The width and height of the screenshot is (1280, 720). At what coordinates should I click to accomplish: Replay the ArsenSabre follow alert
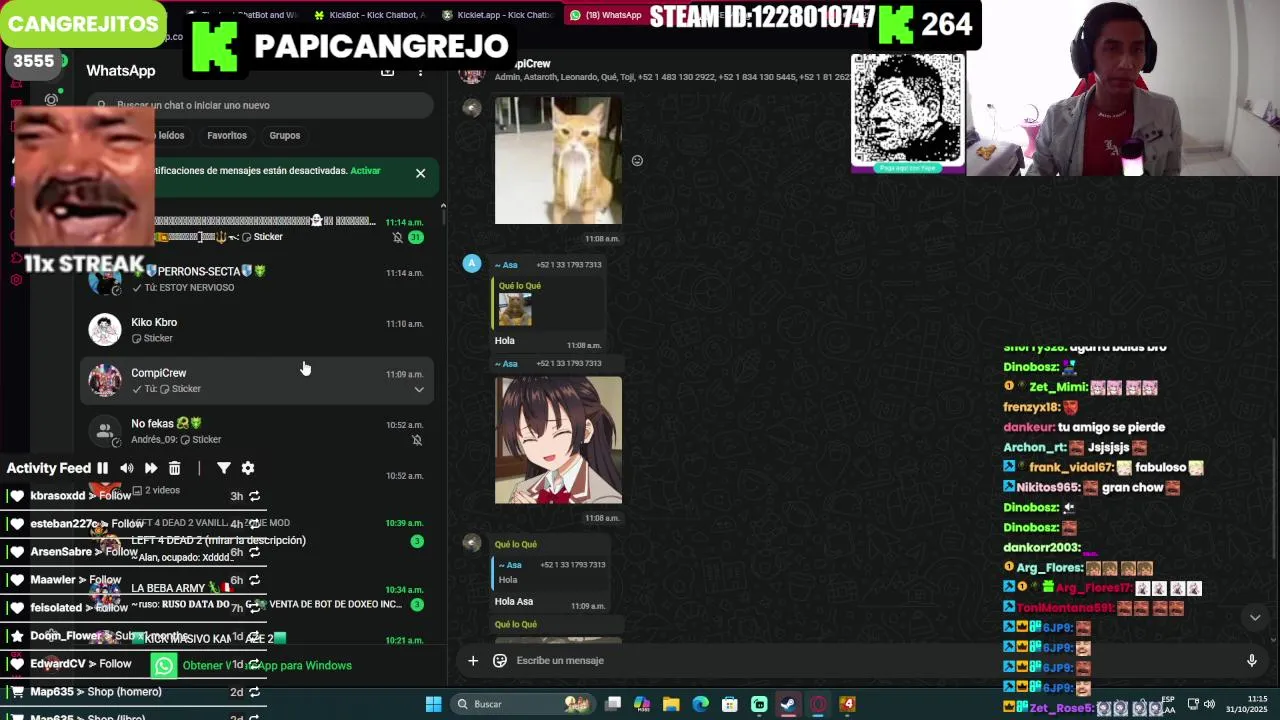pyautogui.click(x=254, y=552)
